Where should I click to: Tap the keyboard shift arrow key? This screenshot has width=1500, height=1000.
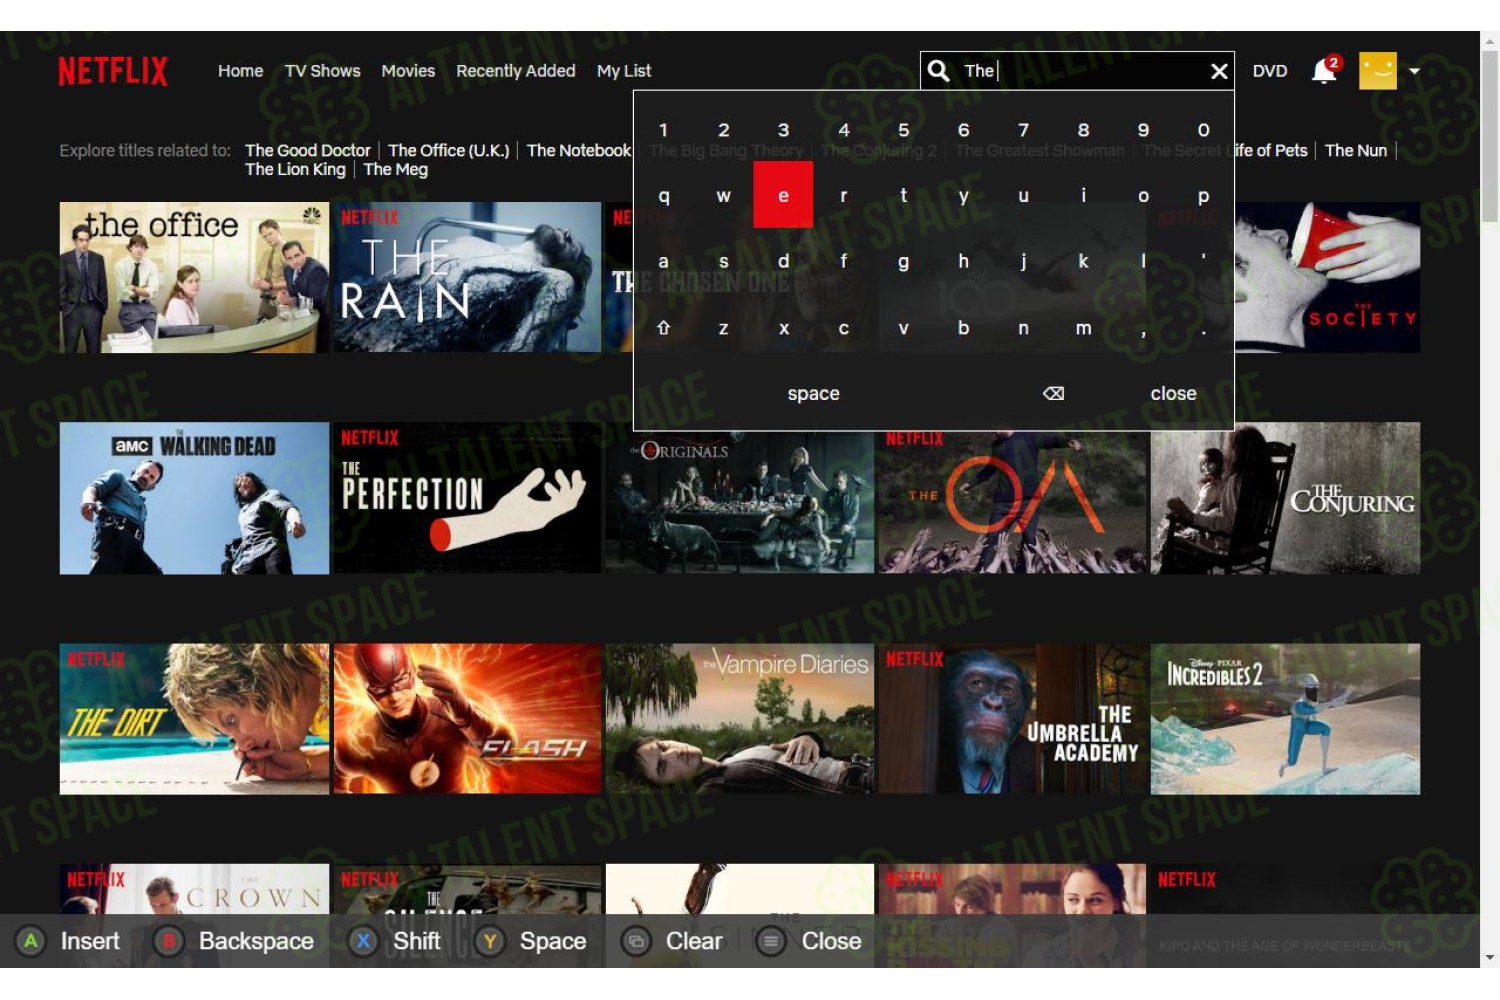pos(663,328)
